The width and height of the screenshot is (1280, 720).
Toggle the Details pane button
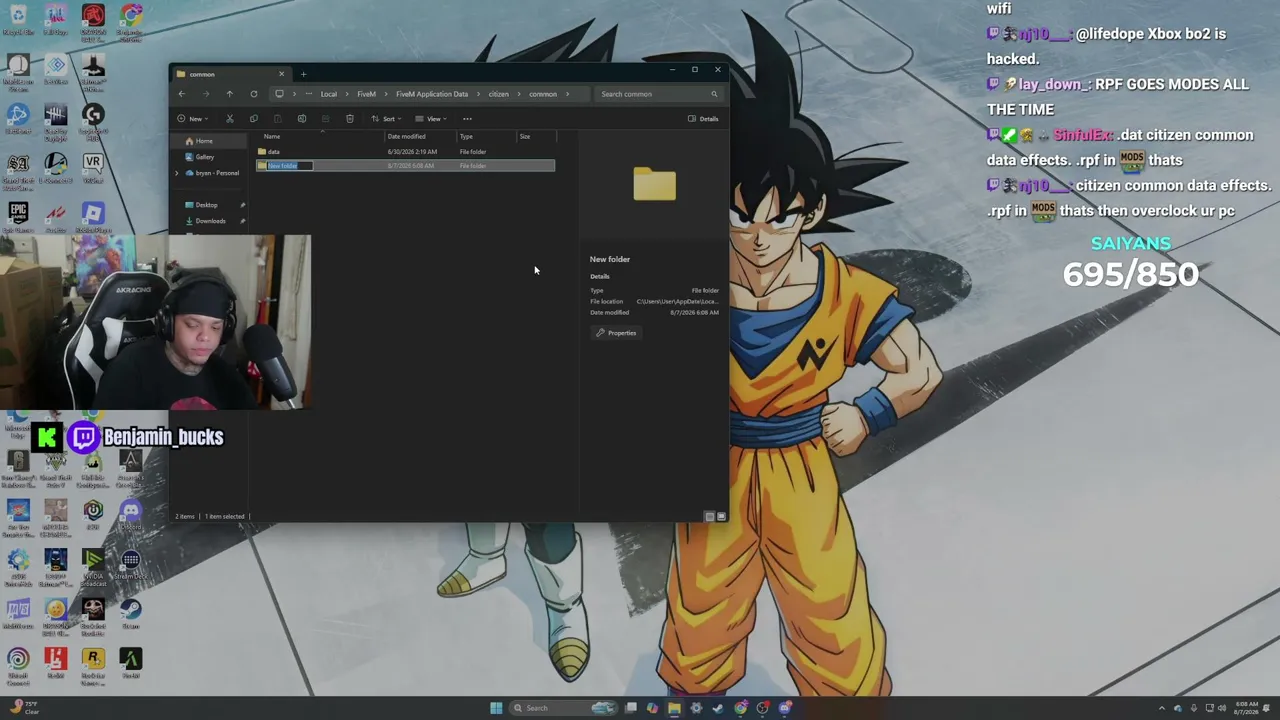[703, 119]
